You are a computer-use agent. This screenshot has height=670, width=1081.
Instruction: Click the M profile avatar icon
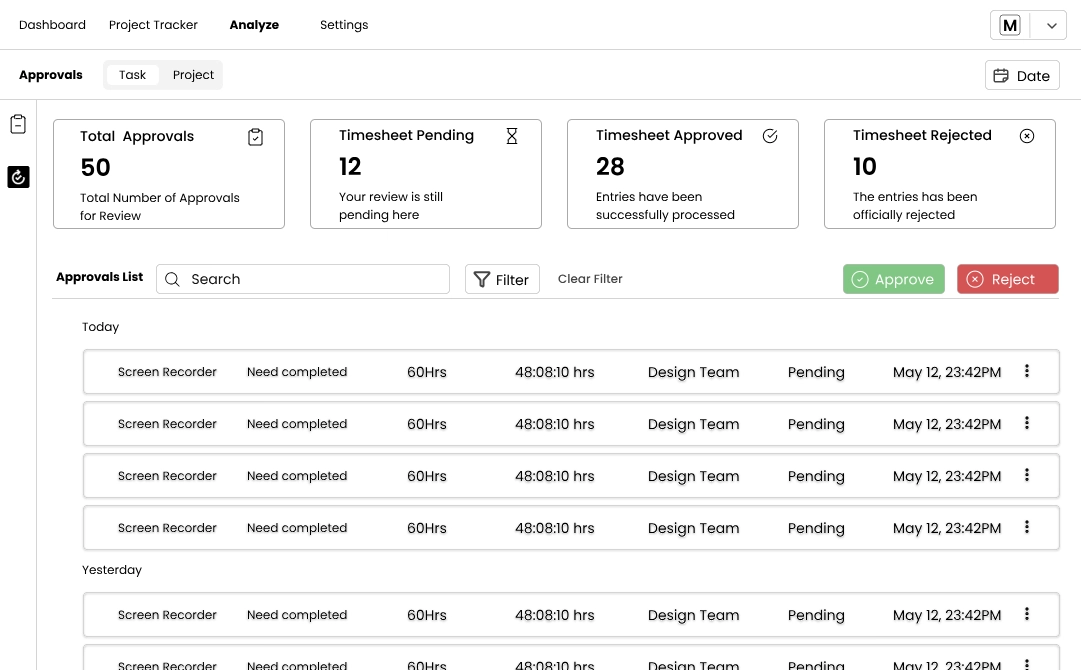click(1010, 26)
